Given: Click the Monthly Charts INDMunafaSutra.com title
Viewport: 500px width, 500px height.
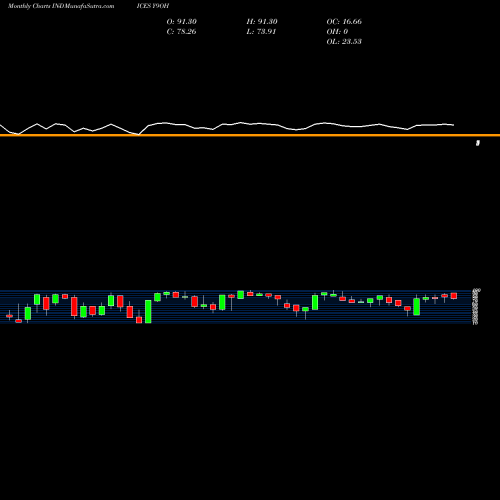Looking at the screenshot, I should point(61,6).
